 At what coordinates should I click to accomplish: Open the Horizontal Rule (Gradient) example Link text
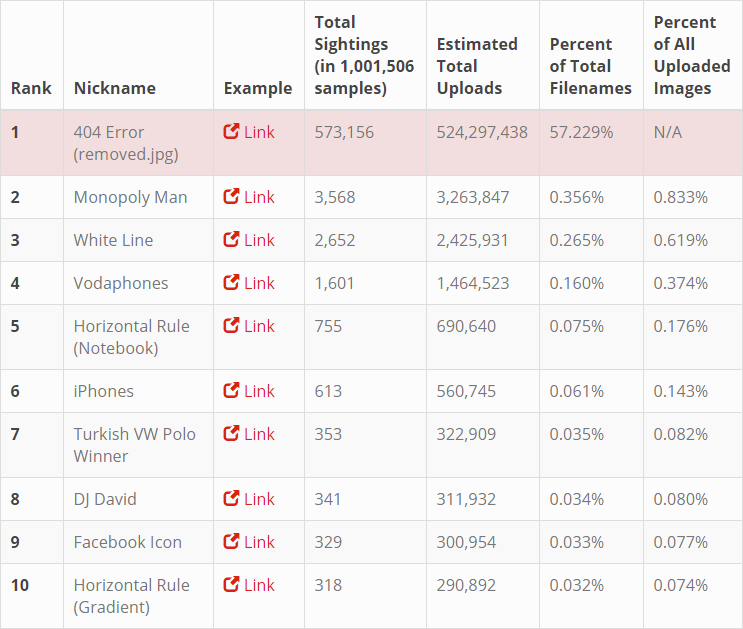[259, 585]
